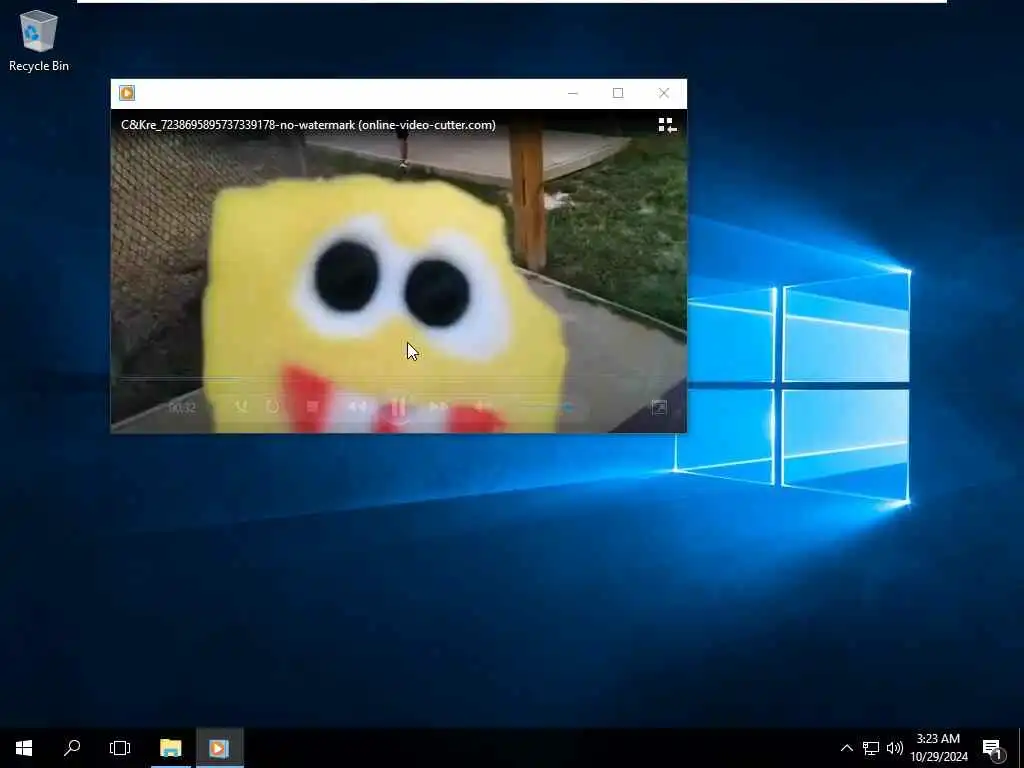The width and height of the screenshot is (1024, 768).
Task: Open Windows Media Player title bar icon menu
Action: (x=127, y=93)
